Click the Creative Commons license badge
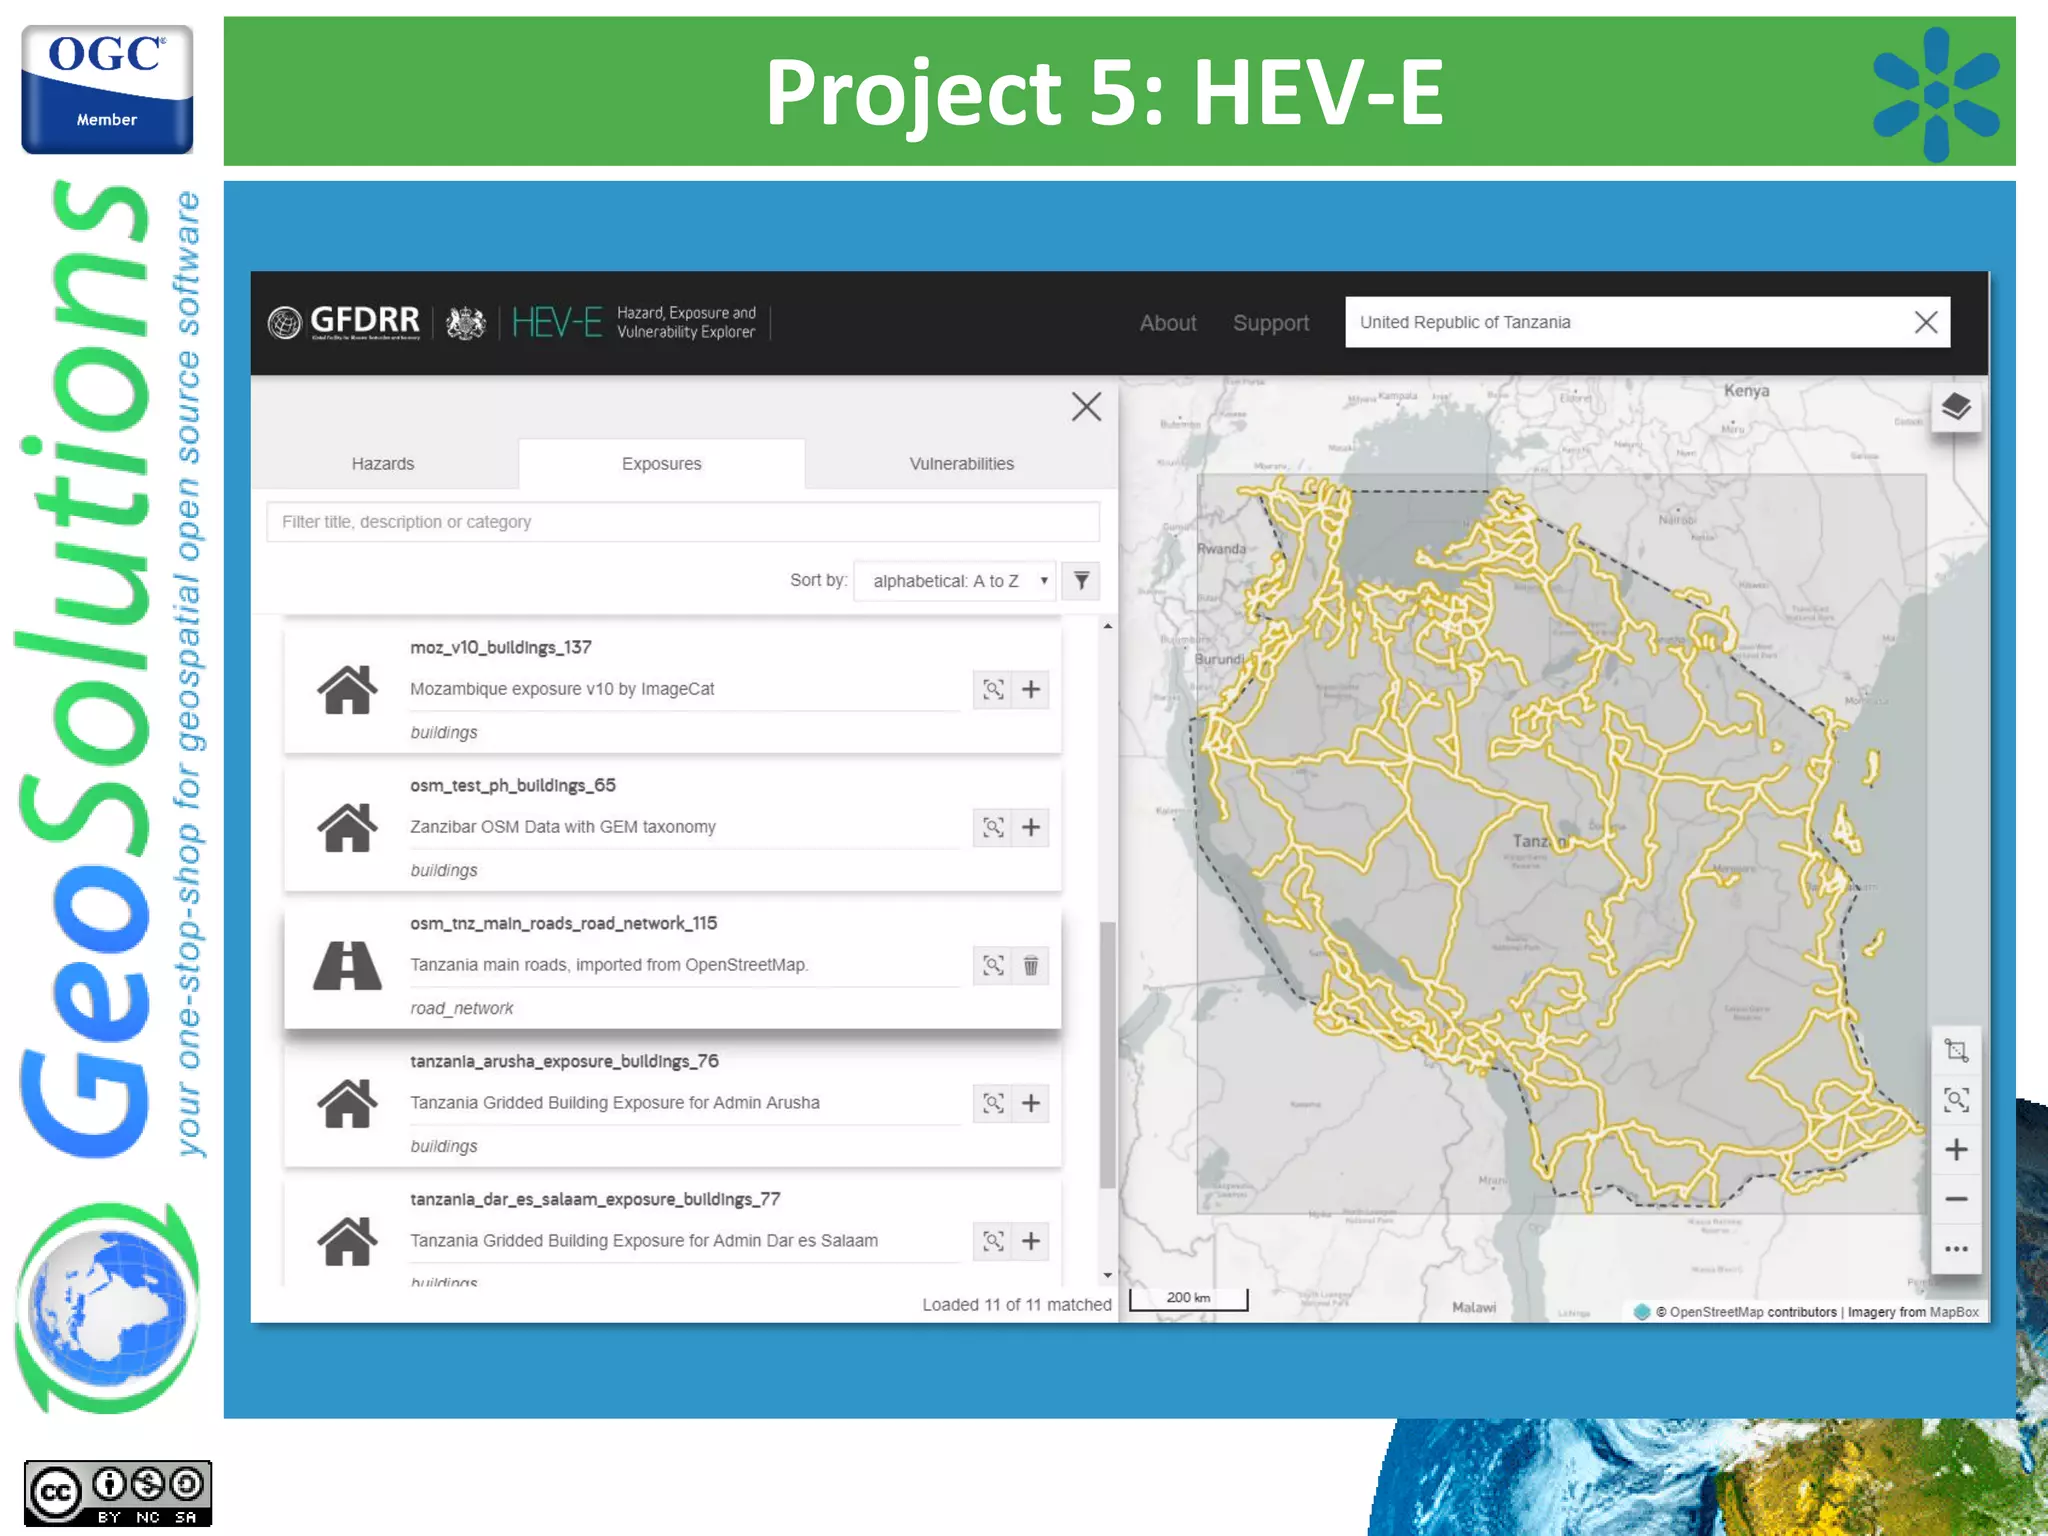Image resolution: width=2048 pixels, height=1536 pixels. tap(118, 1493)
